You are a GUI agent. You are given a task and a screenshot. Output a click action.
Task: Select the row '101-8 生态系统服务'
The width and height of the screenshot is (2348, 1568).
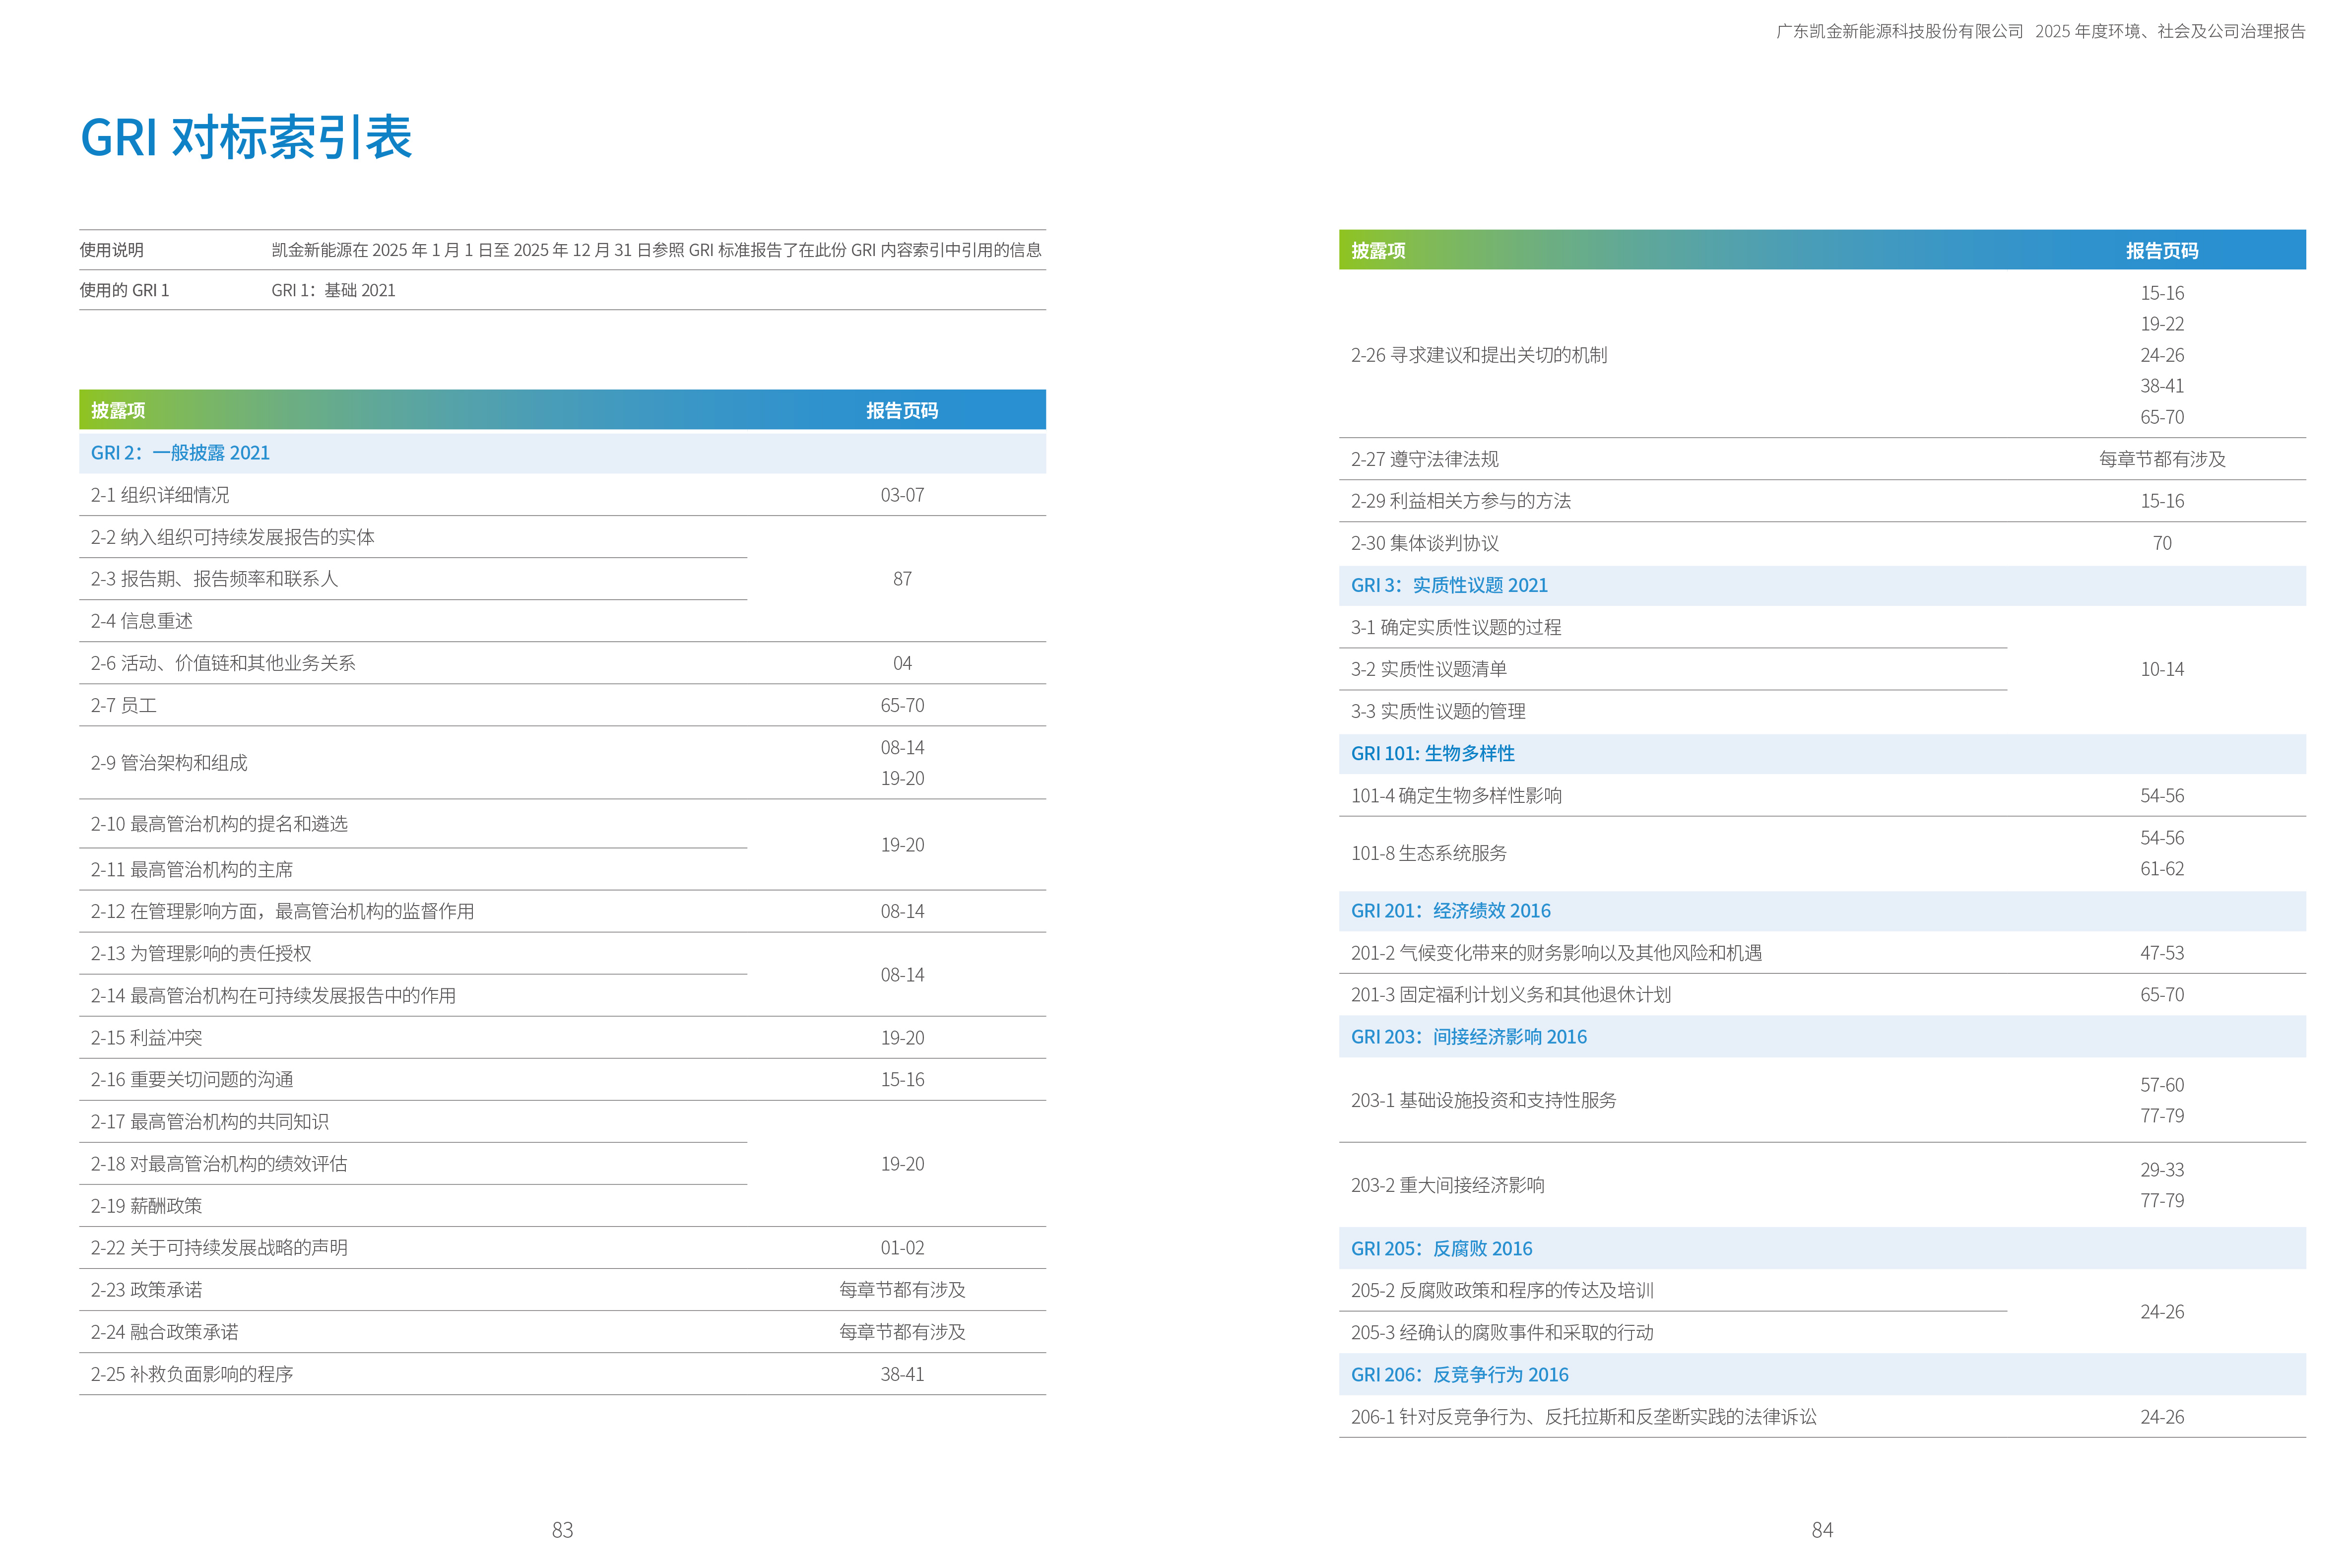pos(1429,853)
